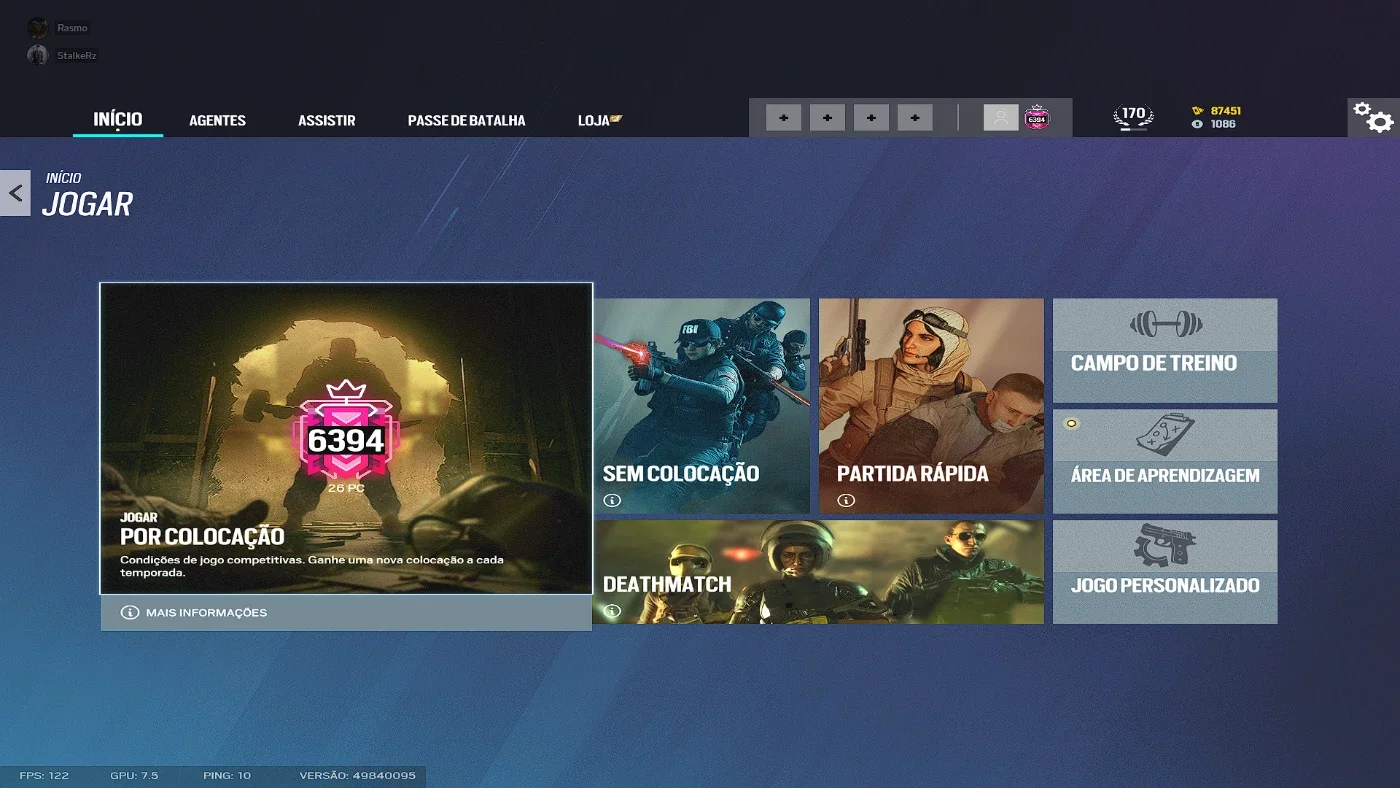Click StalkeRz's friend avatar

[x=38, y=55]
